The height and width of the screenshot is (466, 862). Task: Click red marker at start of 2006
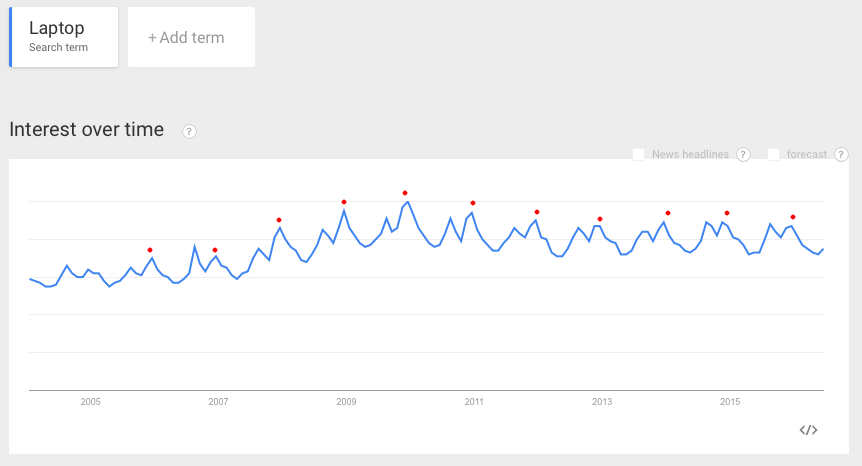click(150, 250)
